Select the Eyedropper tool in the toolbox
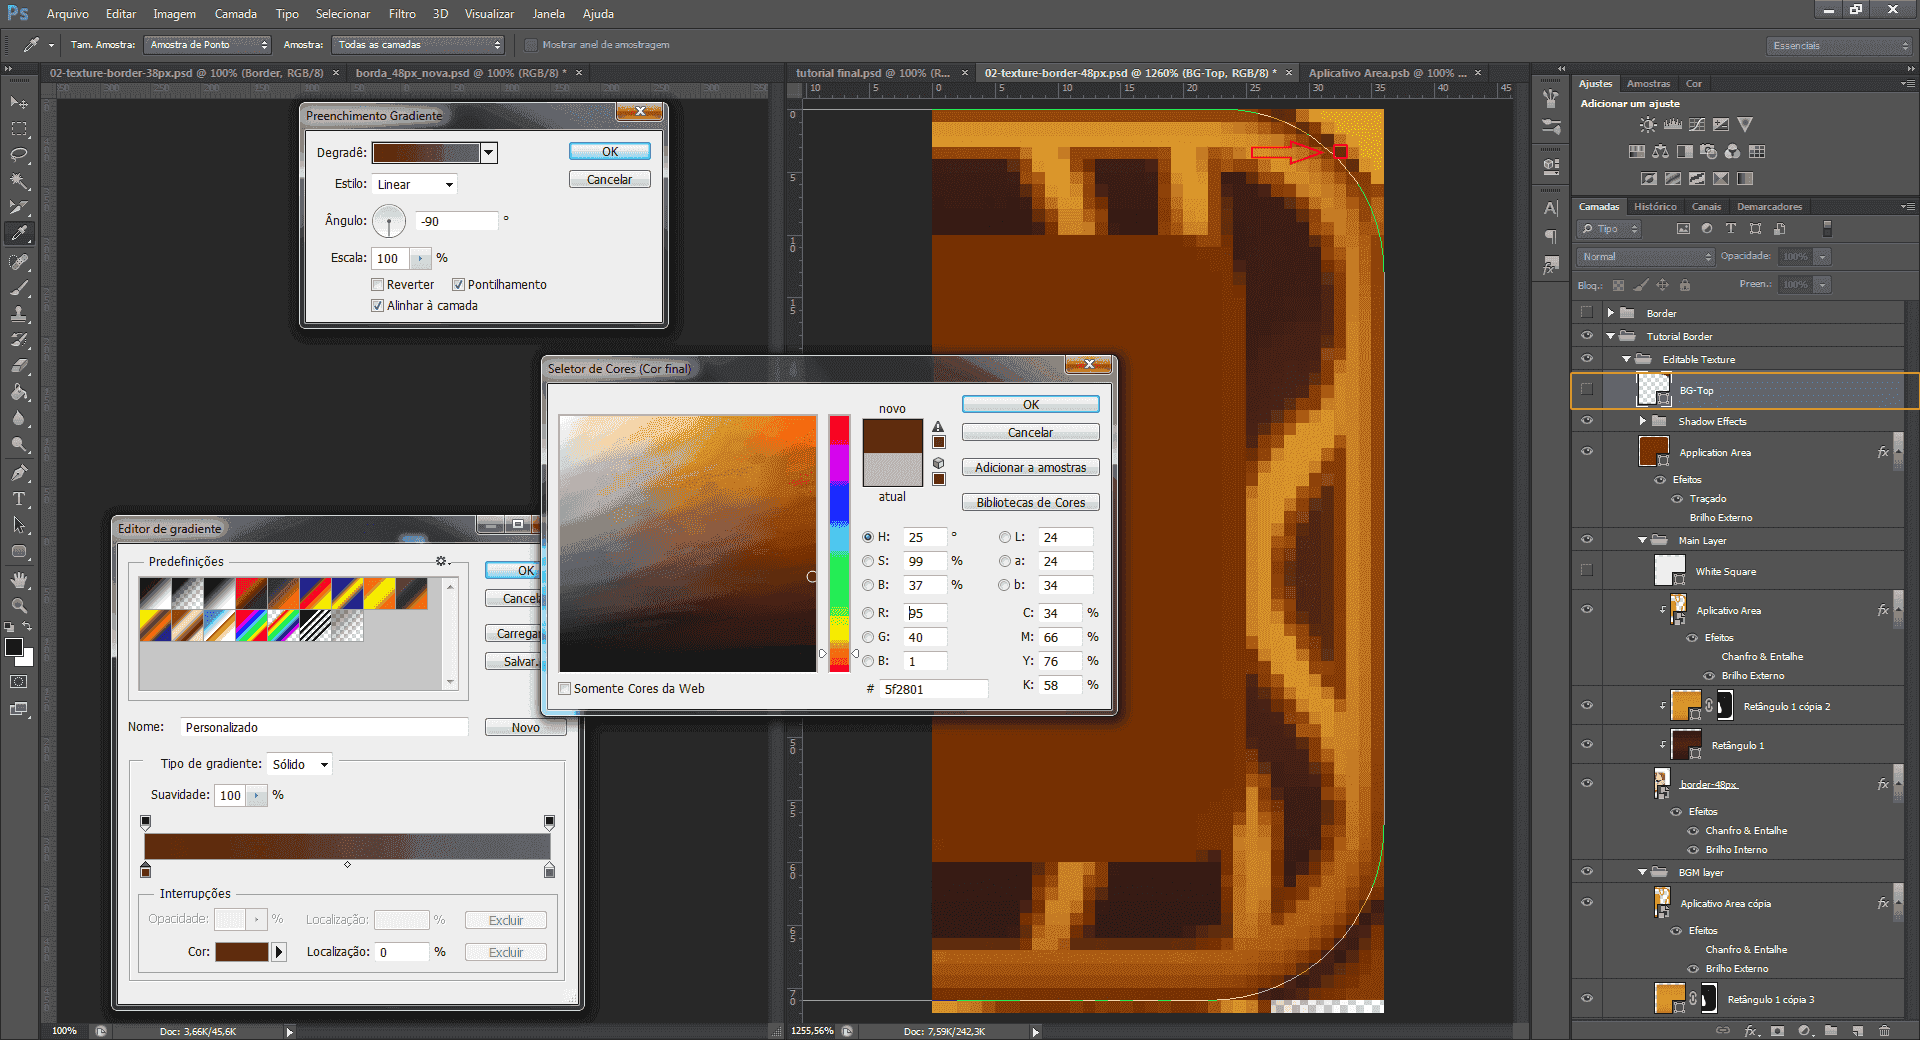Screen dimensions: 1920x1040 pos(19,233)
